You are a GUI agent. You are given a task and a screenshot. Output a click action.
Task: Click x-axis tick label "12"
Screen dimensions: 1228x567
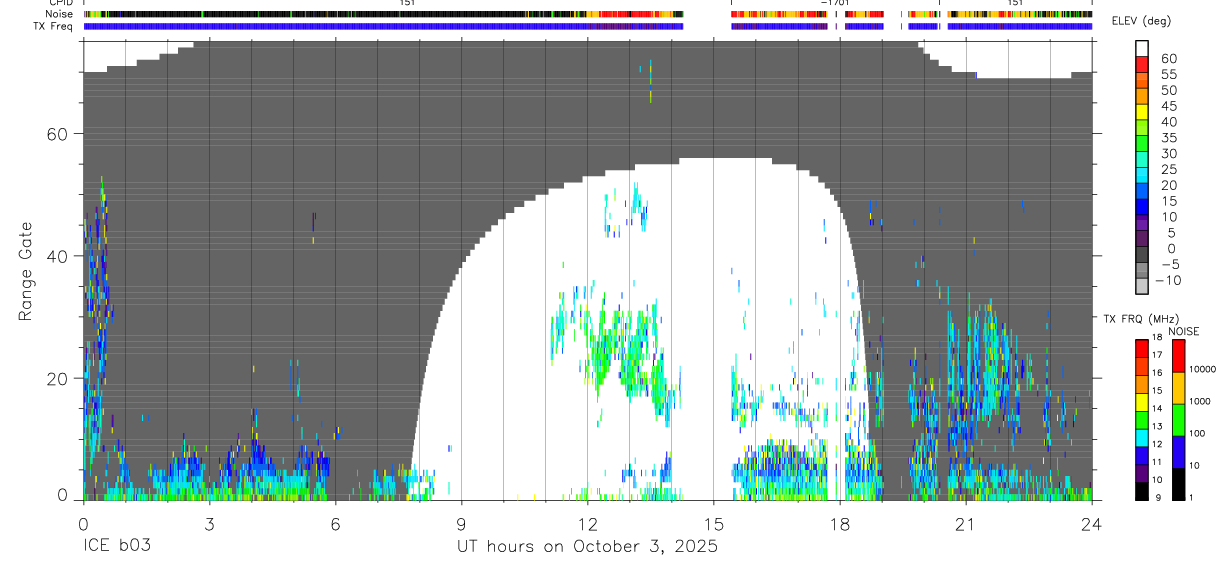coord(587,523)
